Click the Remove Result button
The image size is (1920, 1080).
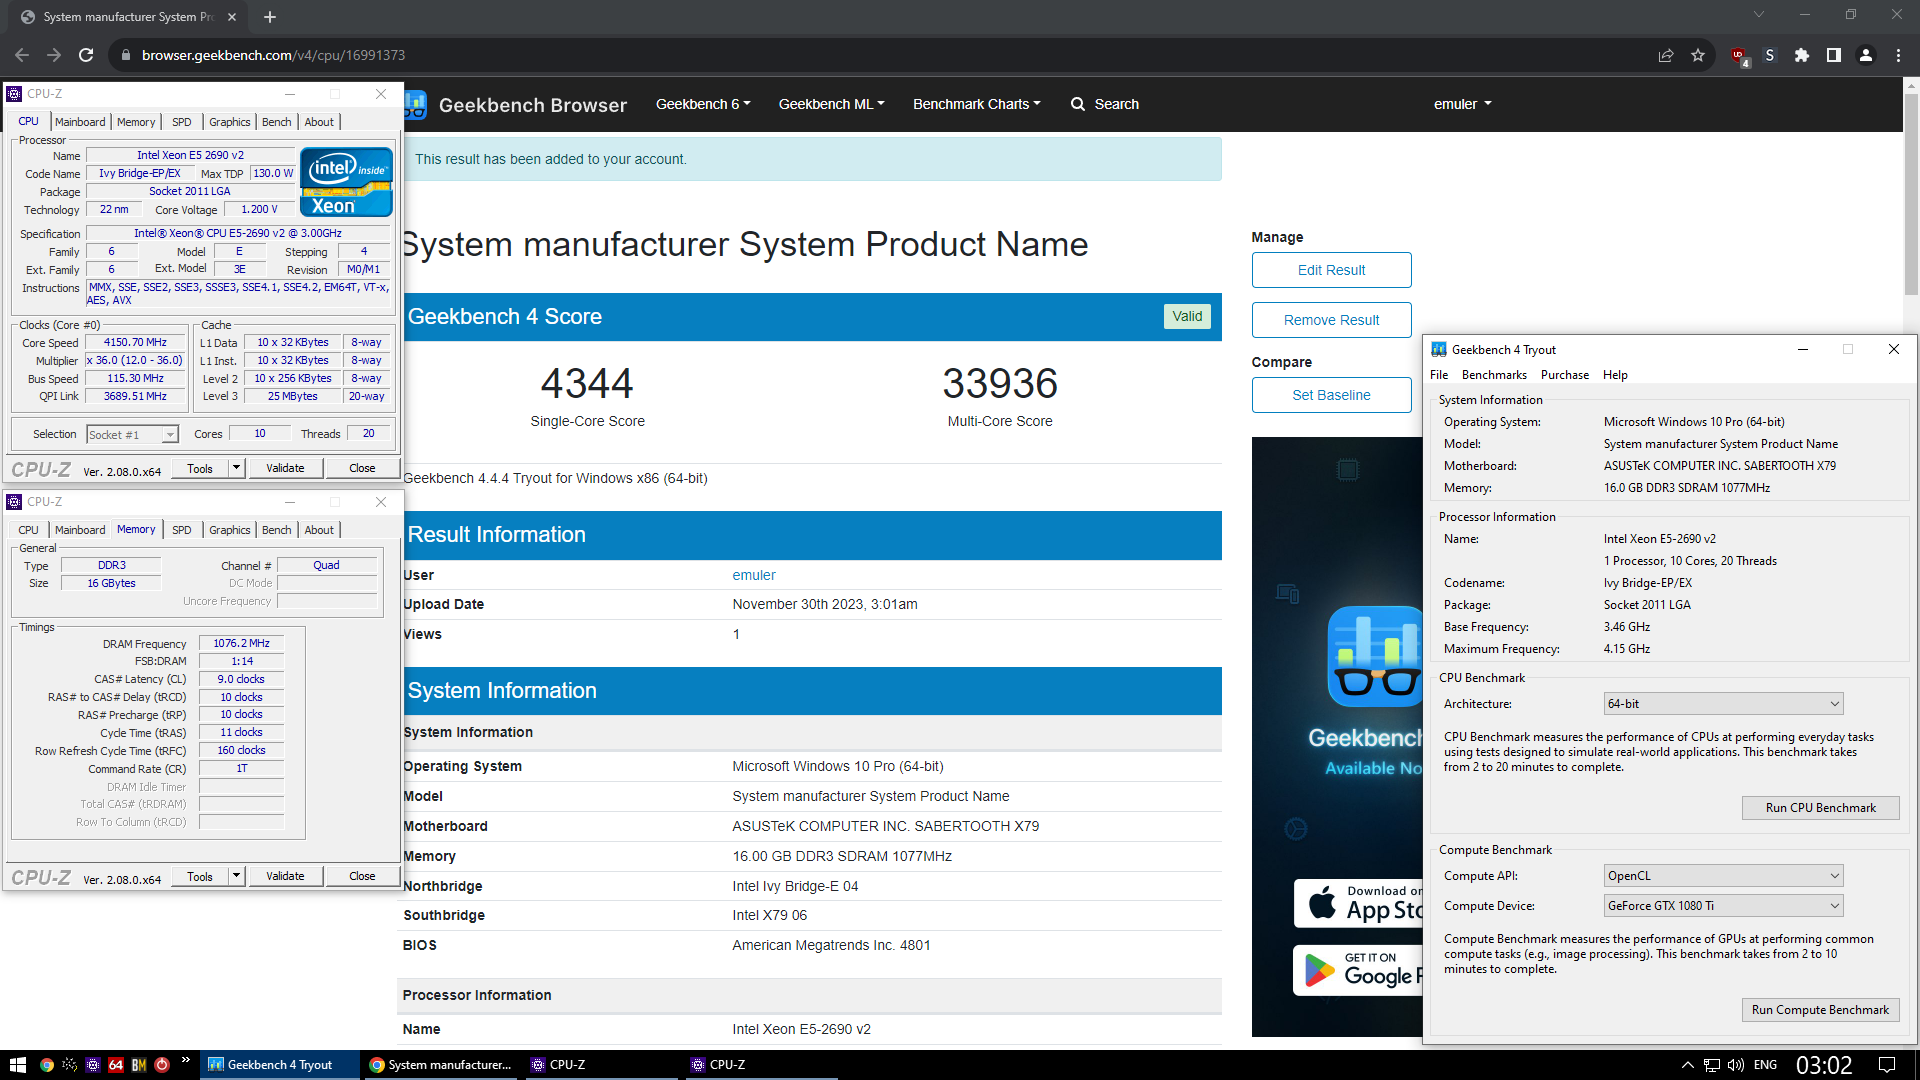point(1331,320)
